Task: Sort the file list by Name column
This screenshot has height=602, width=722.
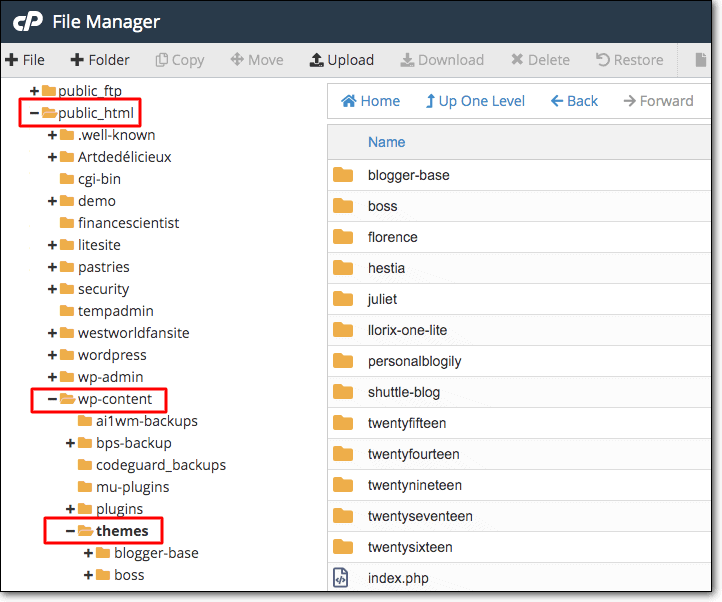Action: coord(386,142)
